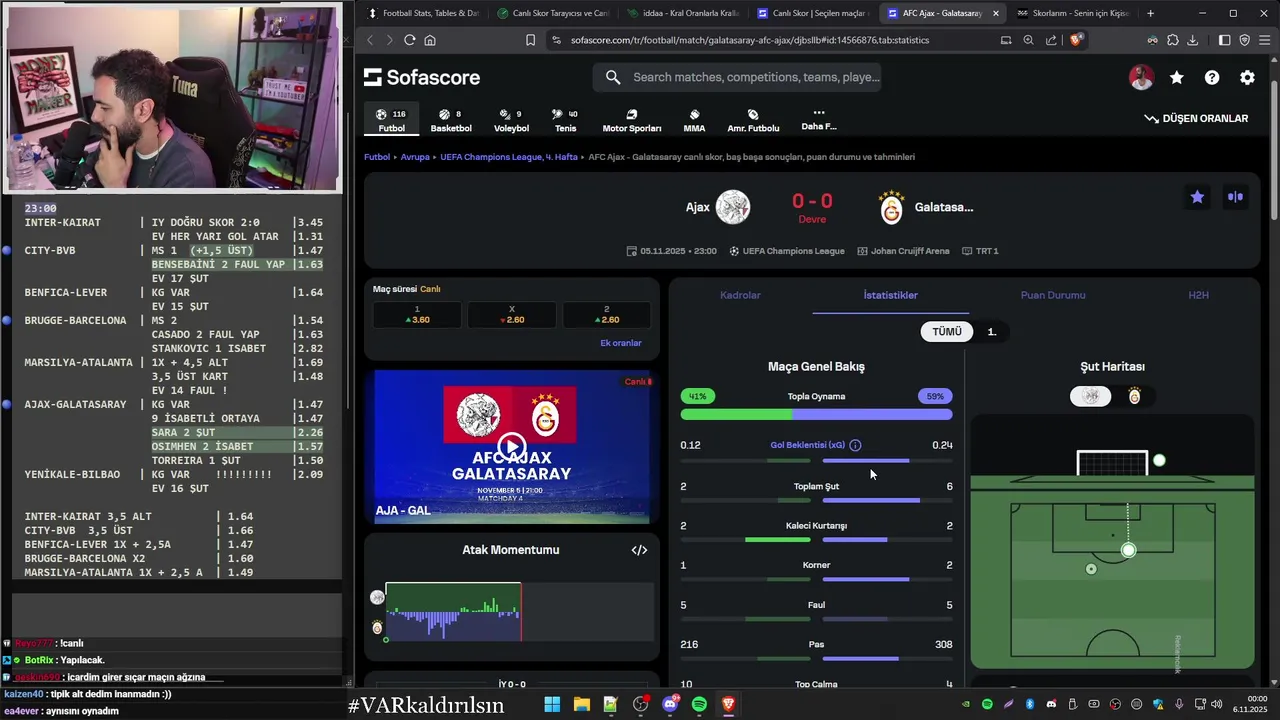Switch to the Kadrolar tab
Viewport: 1280px width, 720px height.
tap(740, 295)
